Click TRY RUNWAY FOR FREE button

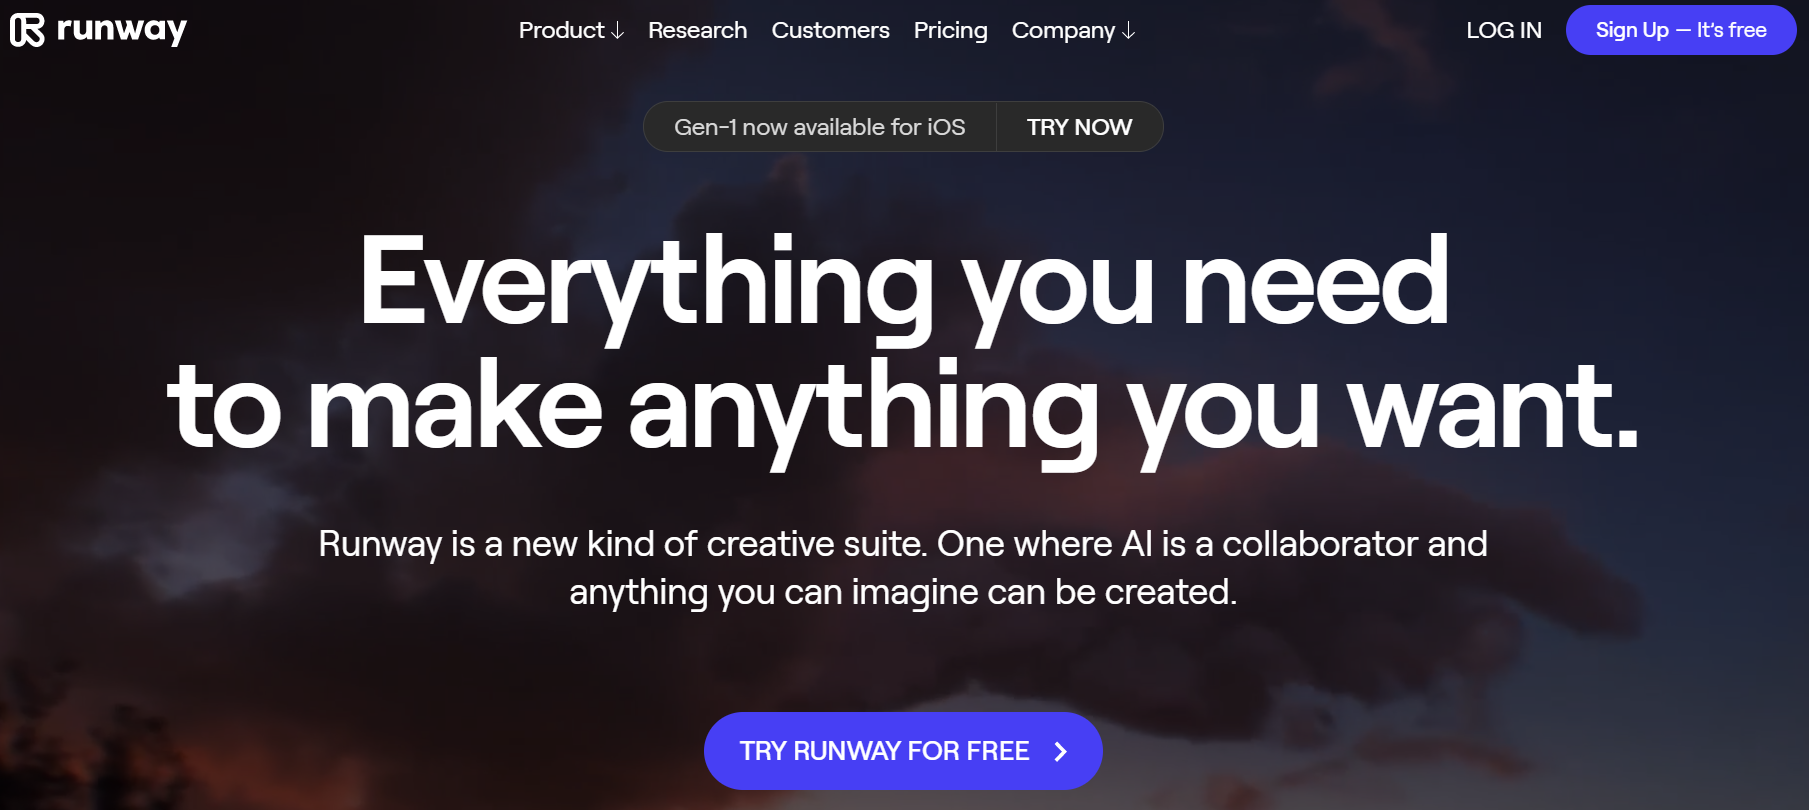[x=903, y=751]
